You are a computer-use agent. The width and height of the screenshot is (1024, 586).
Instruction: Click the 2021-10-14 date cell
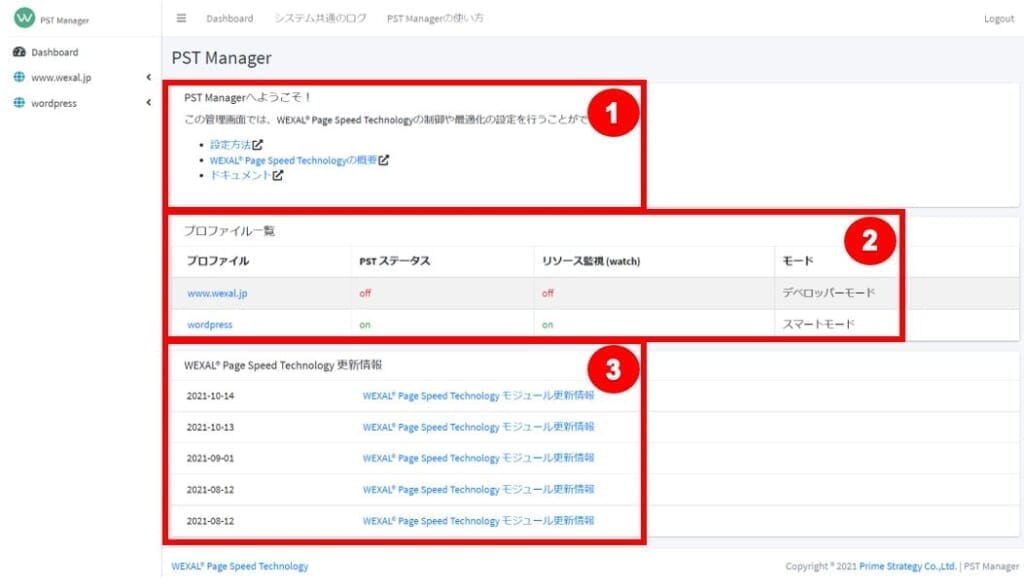click(210, 396)
